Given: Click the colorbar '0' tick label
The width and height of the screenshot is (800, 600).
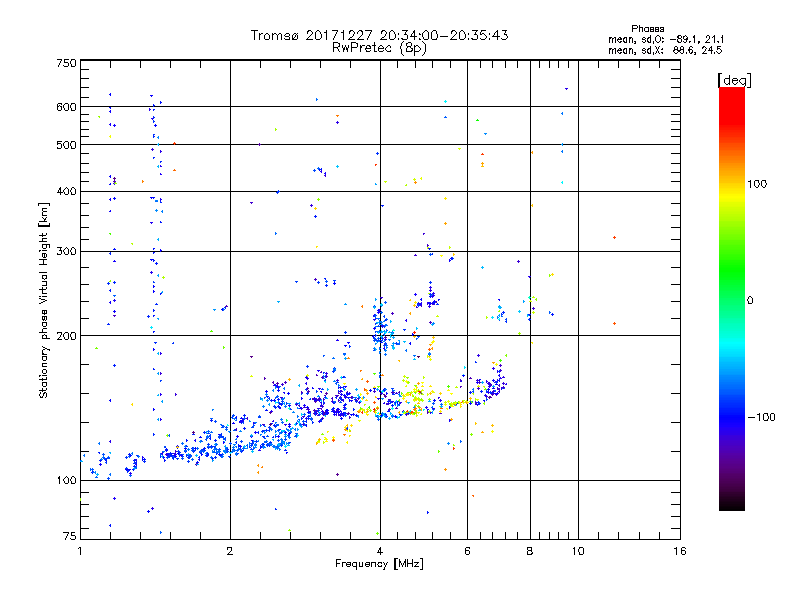Looking at the screenshot, I should [750, 301].
